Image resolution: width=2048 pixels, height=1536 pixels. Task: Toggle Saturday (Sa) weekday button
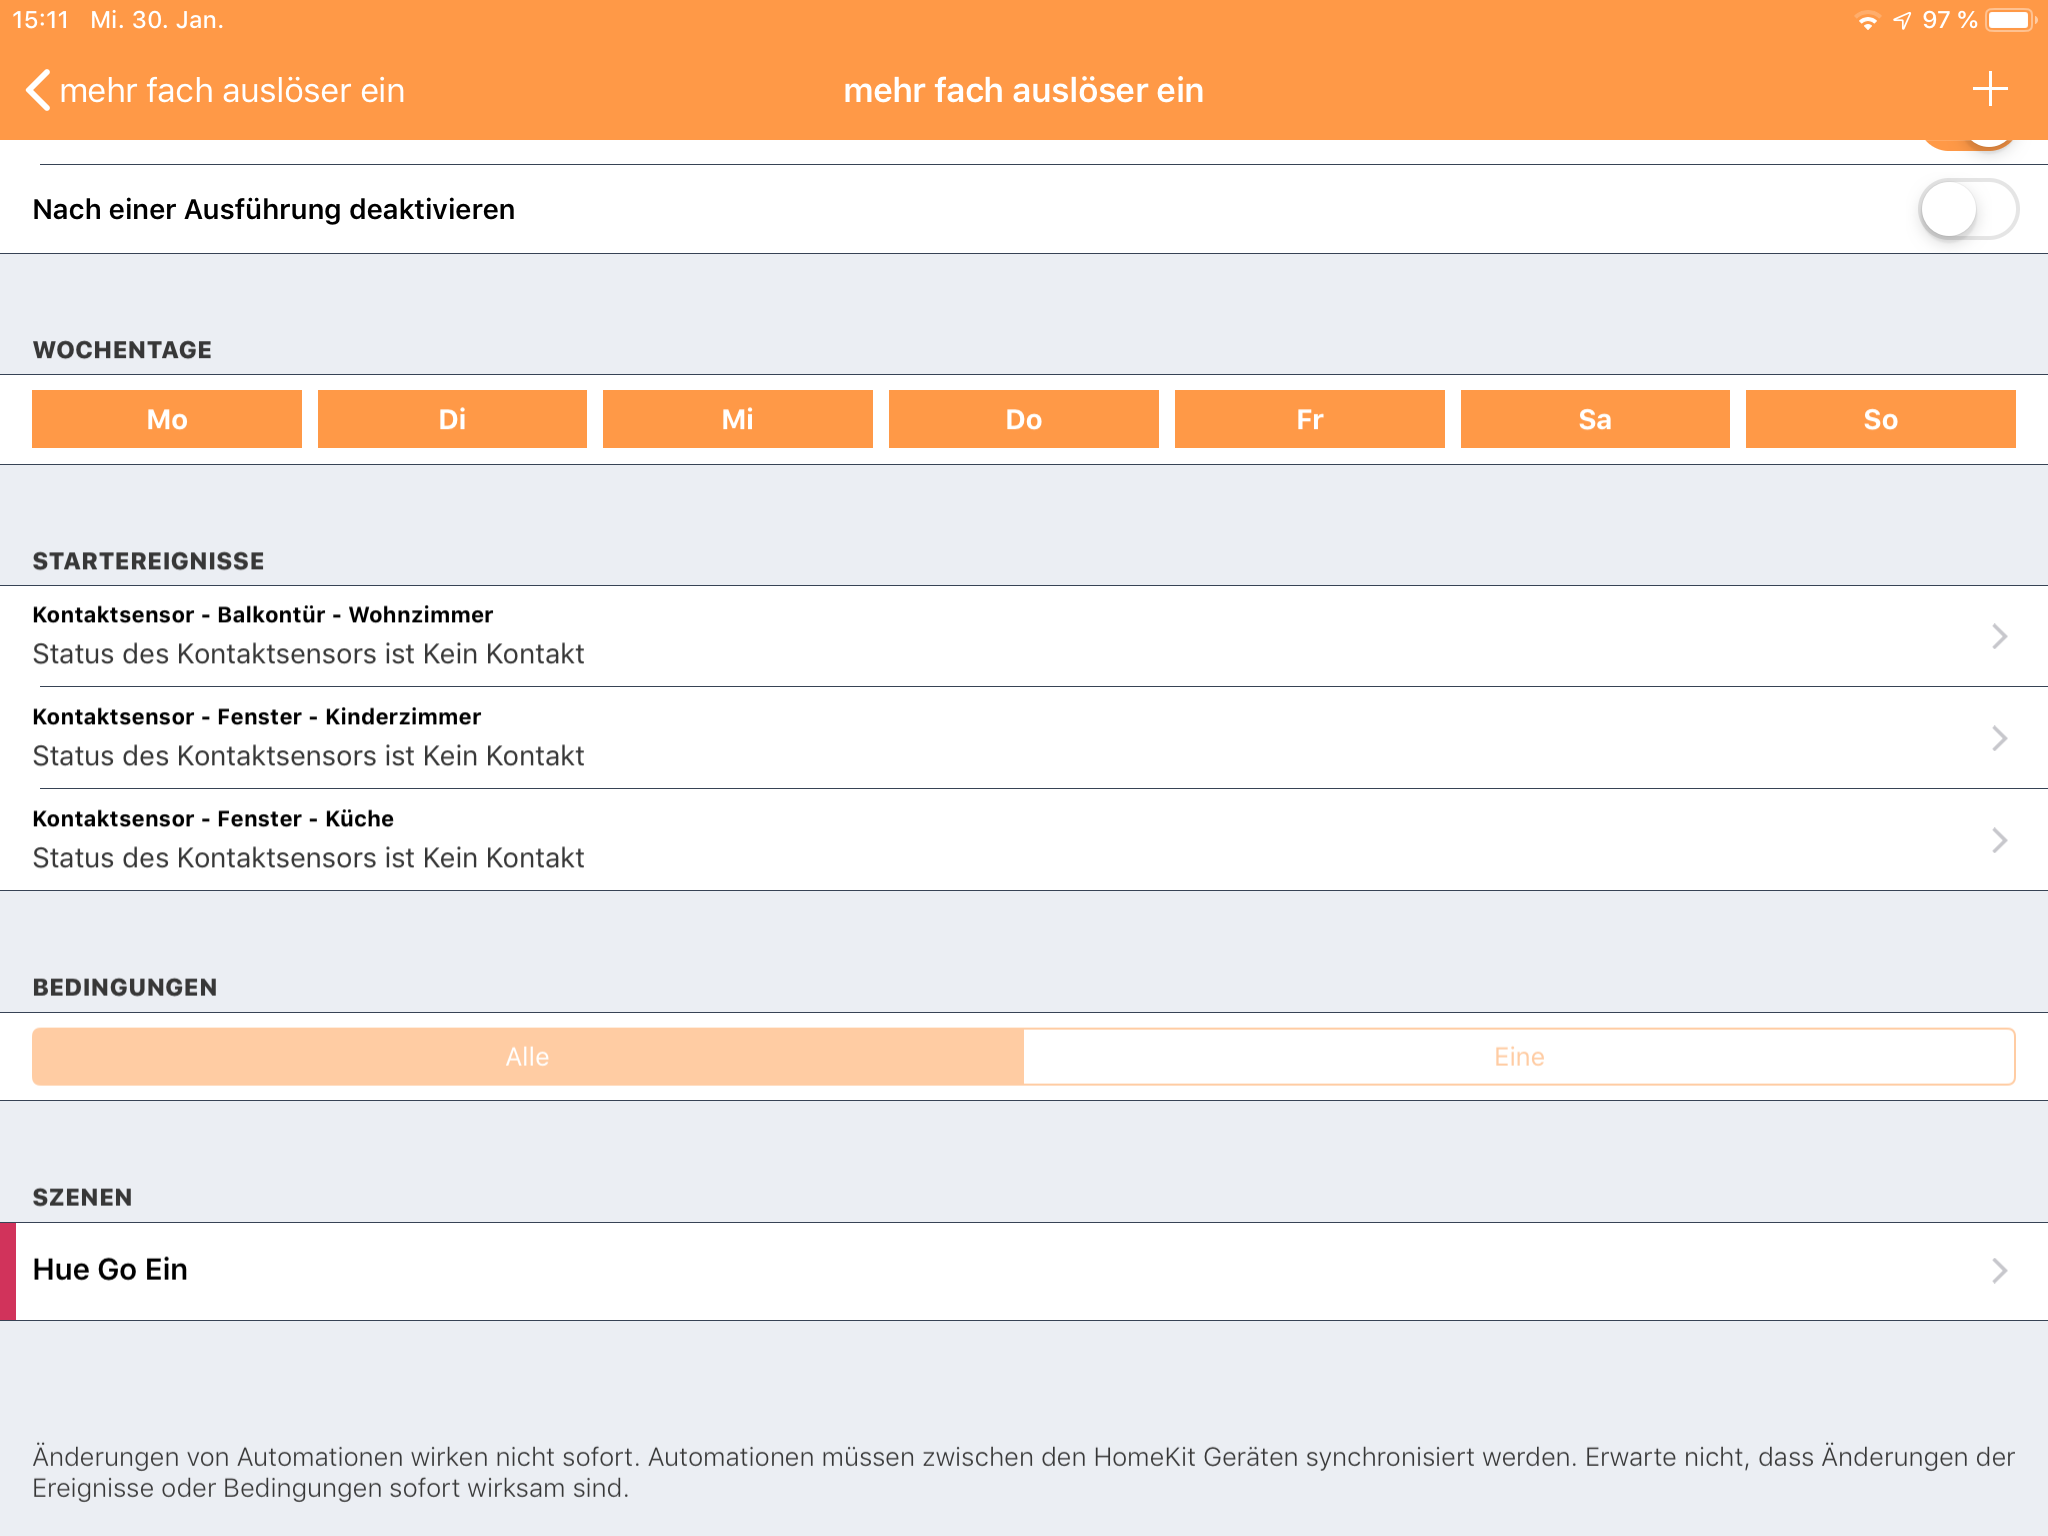click(1595, 419)
